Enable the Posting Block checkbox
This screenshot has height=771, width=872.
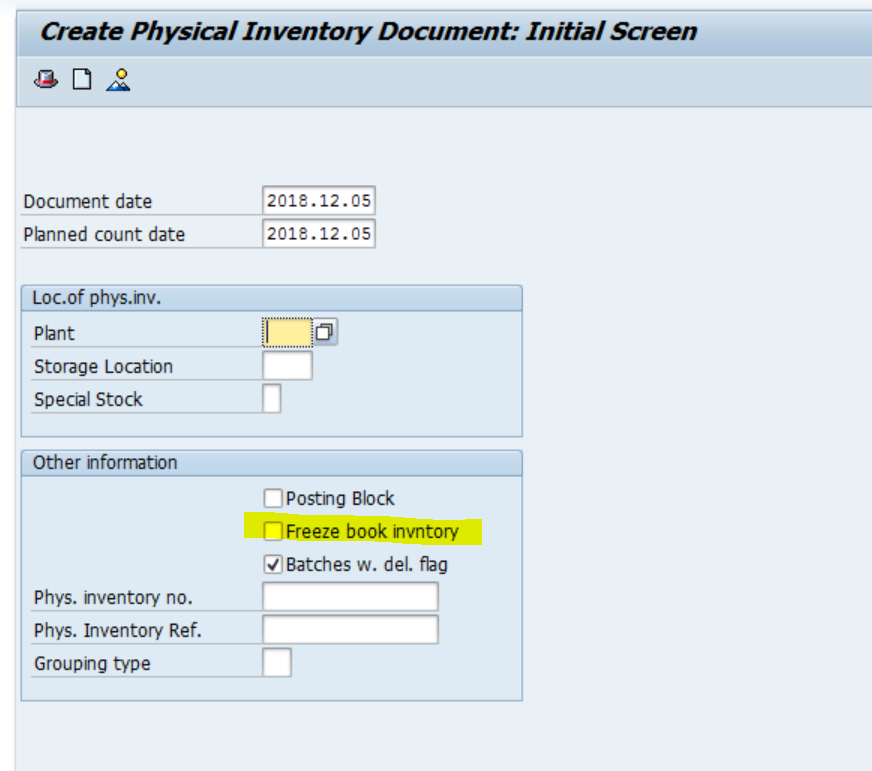272,498
